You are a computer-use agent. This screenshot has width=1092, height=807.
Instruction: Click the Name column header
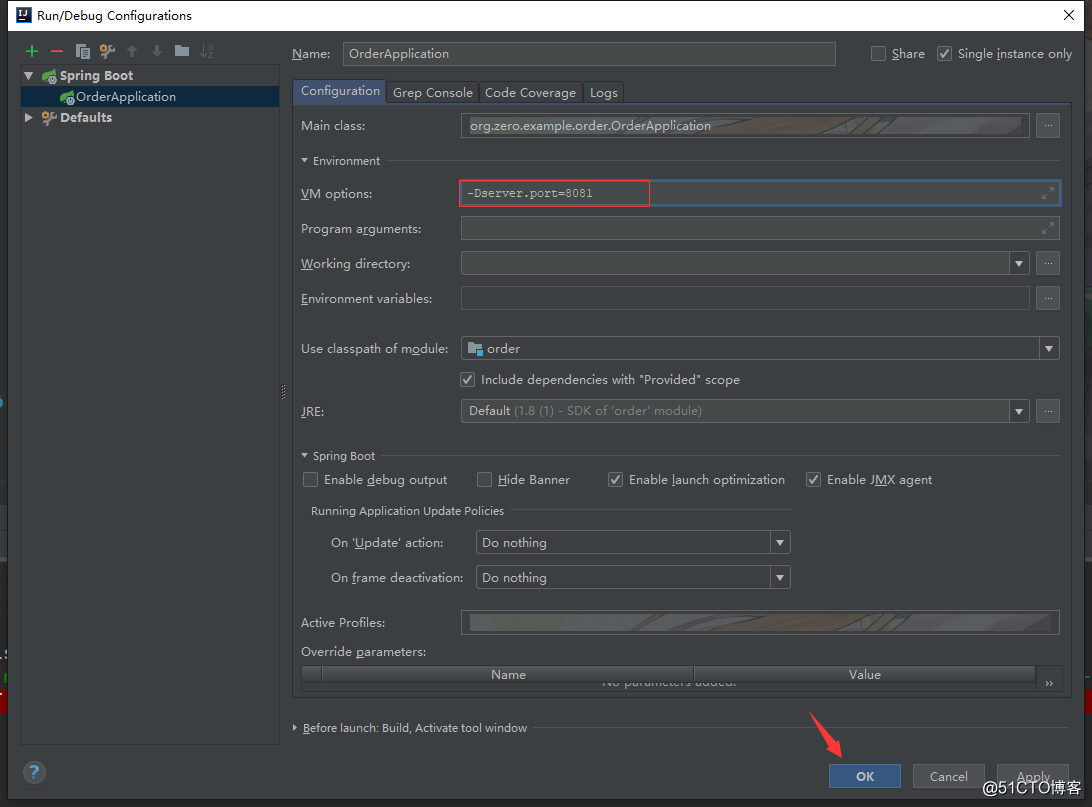(x=508, y=674)
